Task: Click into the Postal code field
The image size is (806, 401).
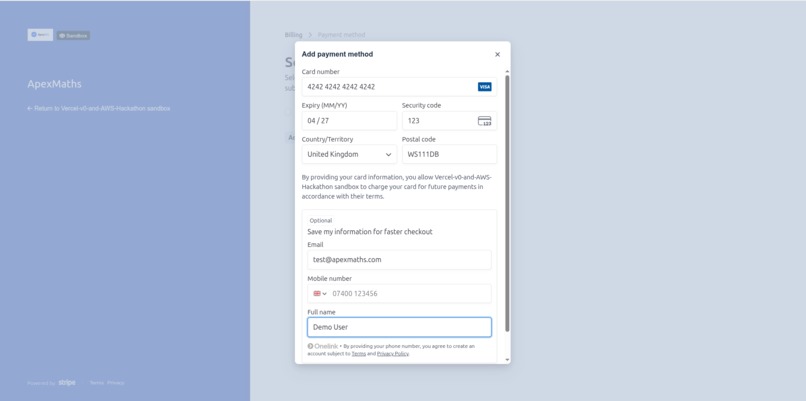Action: point(449,154)
